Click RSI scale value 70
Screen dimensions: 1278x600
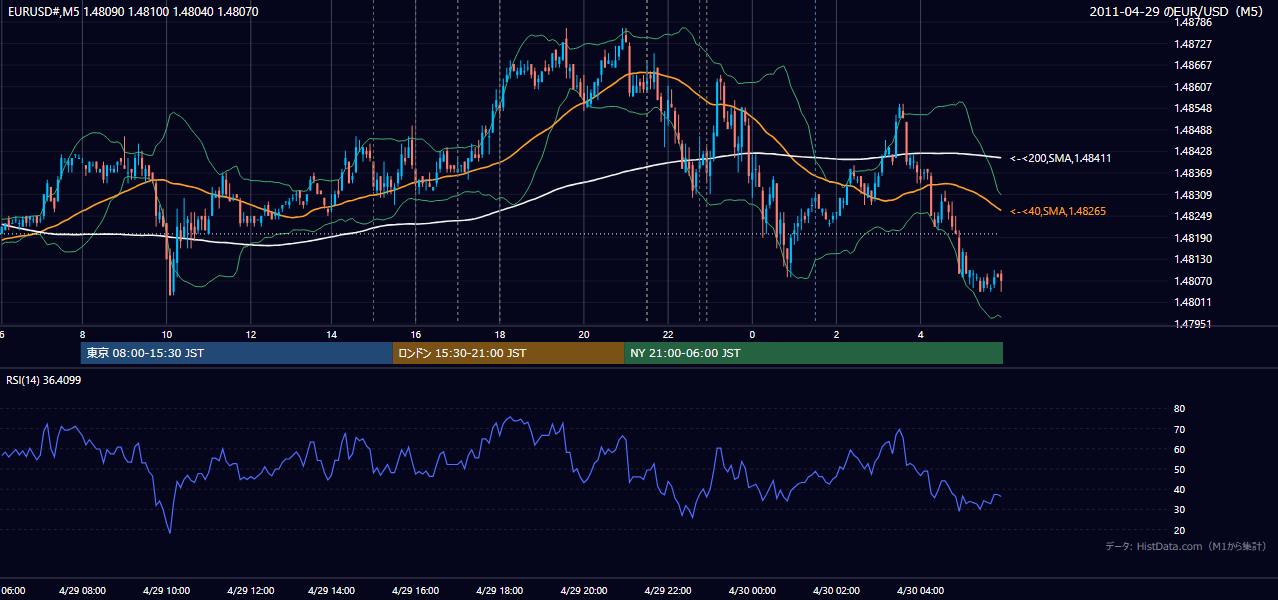click(1179, 429)
